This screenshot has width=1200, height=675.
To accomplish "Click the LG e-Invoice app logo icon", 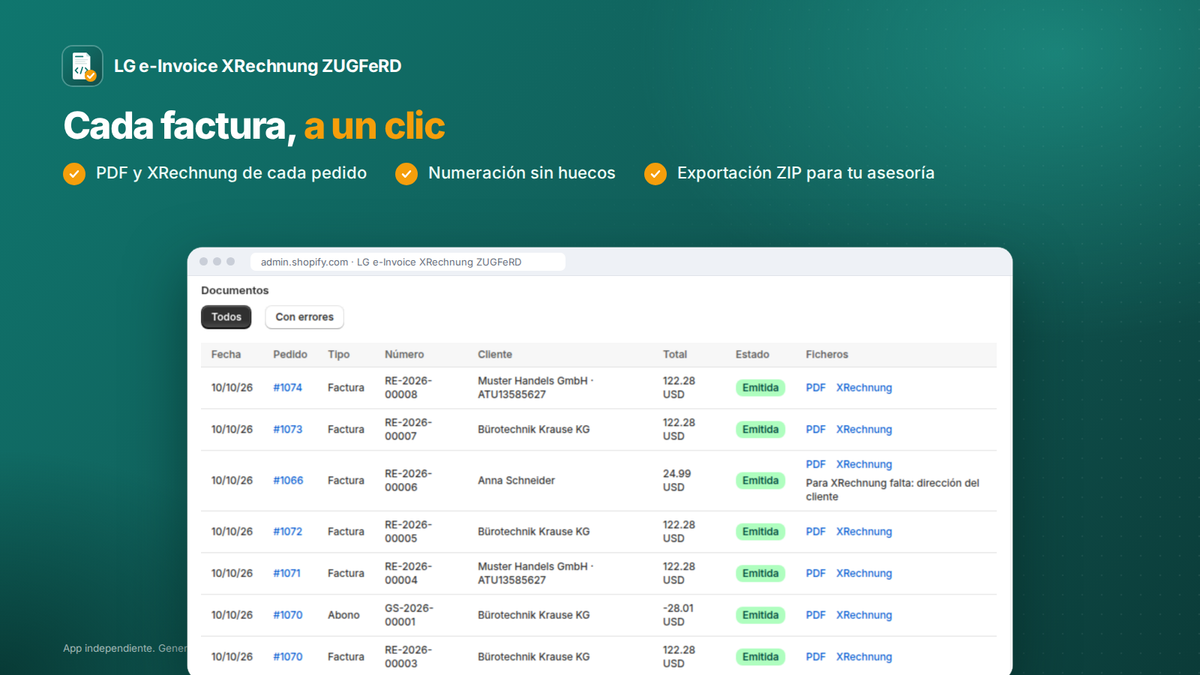I will [82, 66].
